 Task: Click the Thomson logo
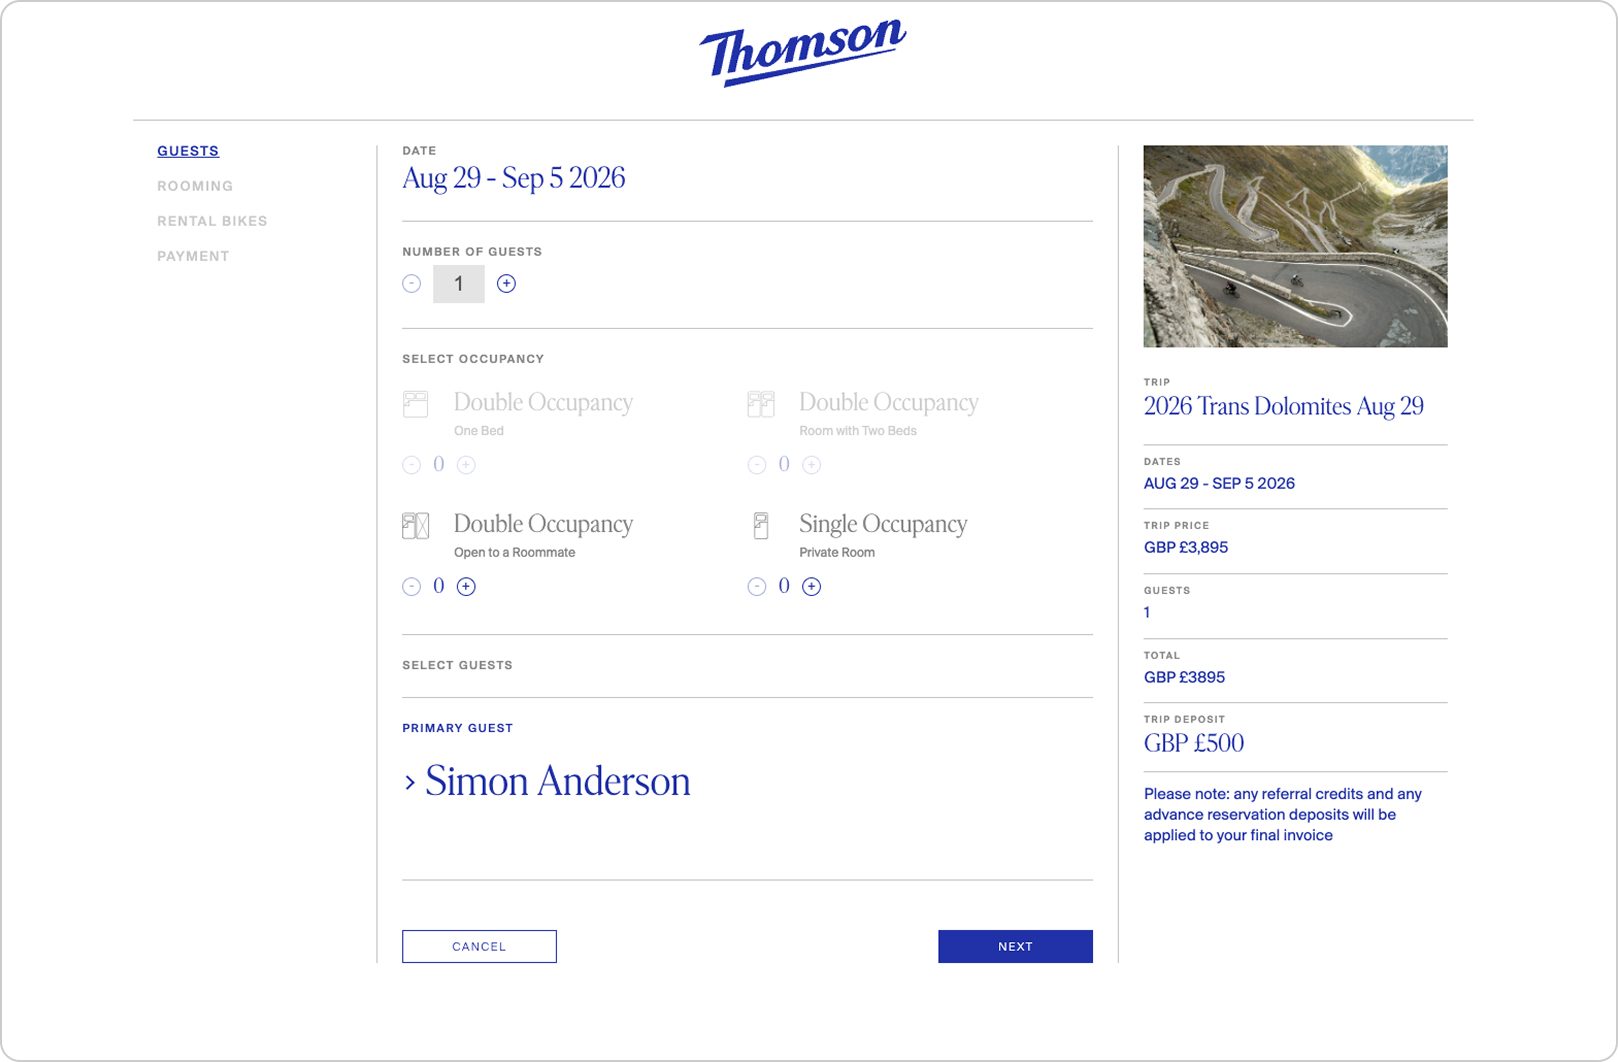[x=803, y=51]
